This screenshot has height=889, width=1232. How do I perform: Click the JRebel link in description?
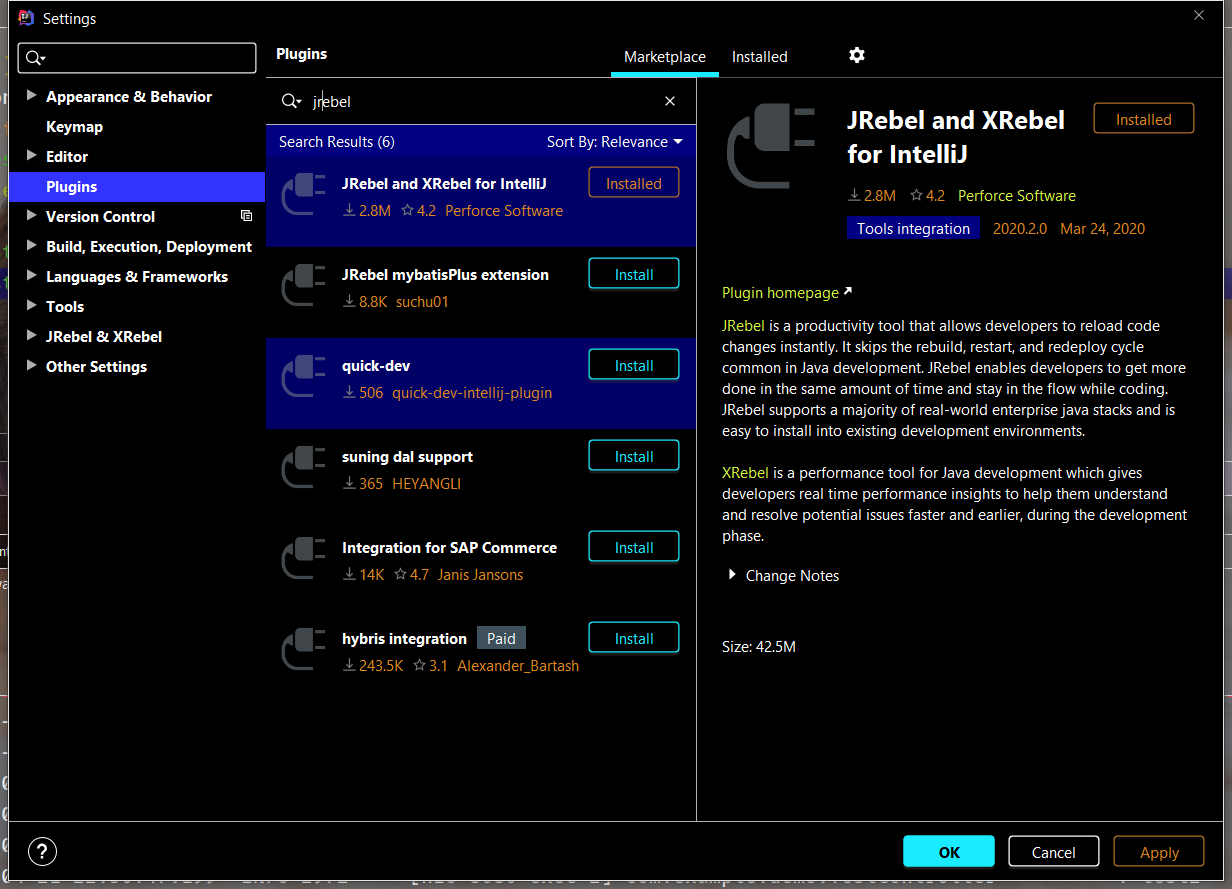pyautogui.click(x=744, y=326)
